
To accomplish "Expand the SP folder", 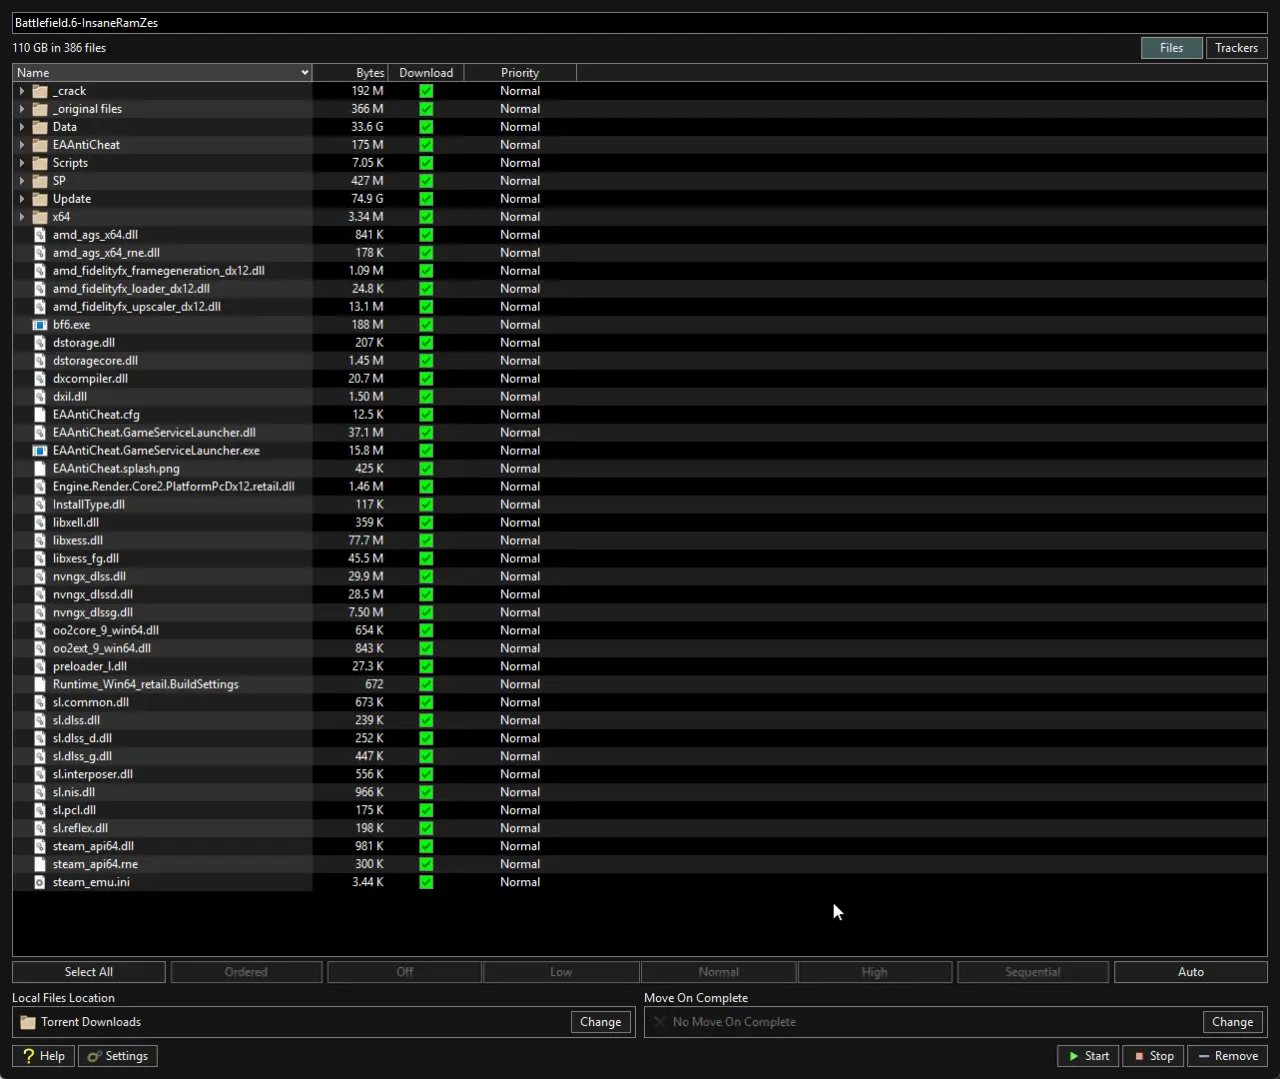I will pos(22,181).
